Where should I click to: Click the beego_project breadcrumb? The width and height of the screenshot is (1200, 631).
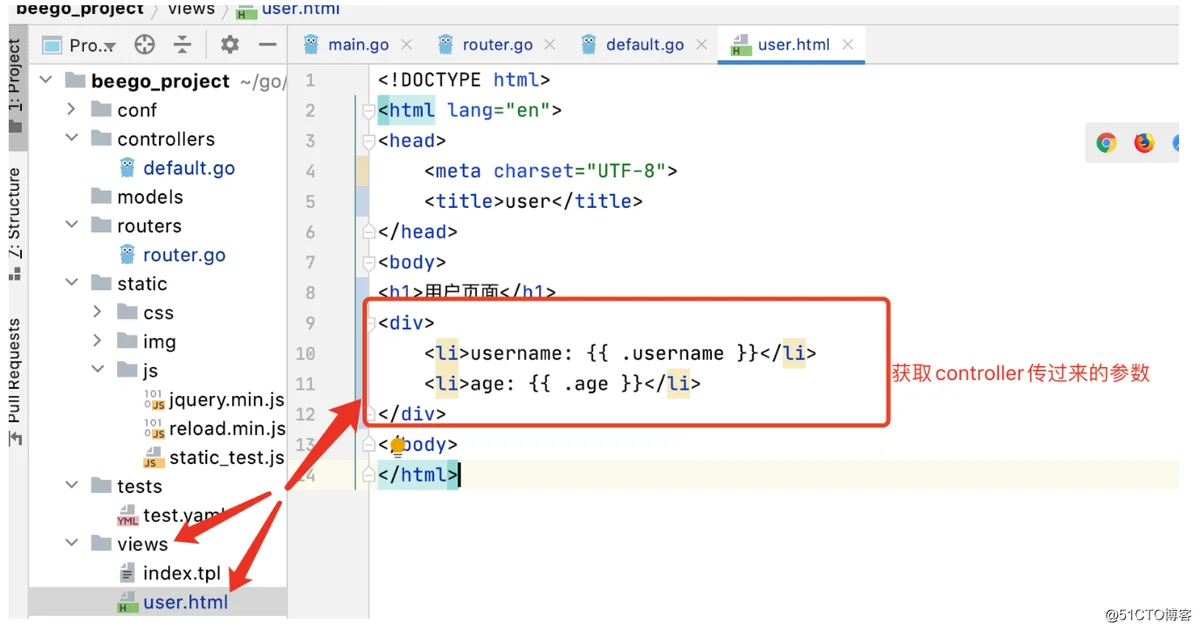tap(80, 8)
